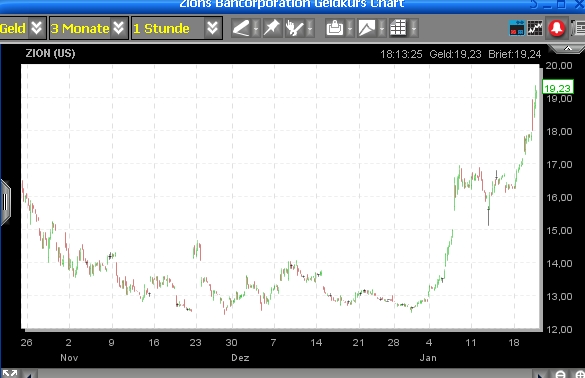Select the line drawing pencil tool
The image size is (585, 378).
click(x=241, y=28)
